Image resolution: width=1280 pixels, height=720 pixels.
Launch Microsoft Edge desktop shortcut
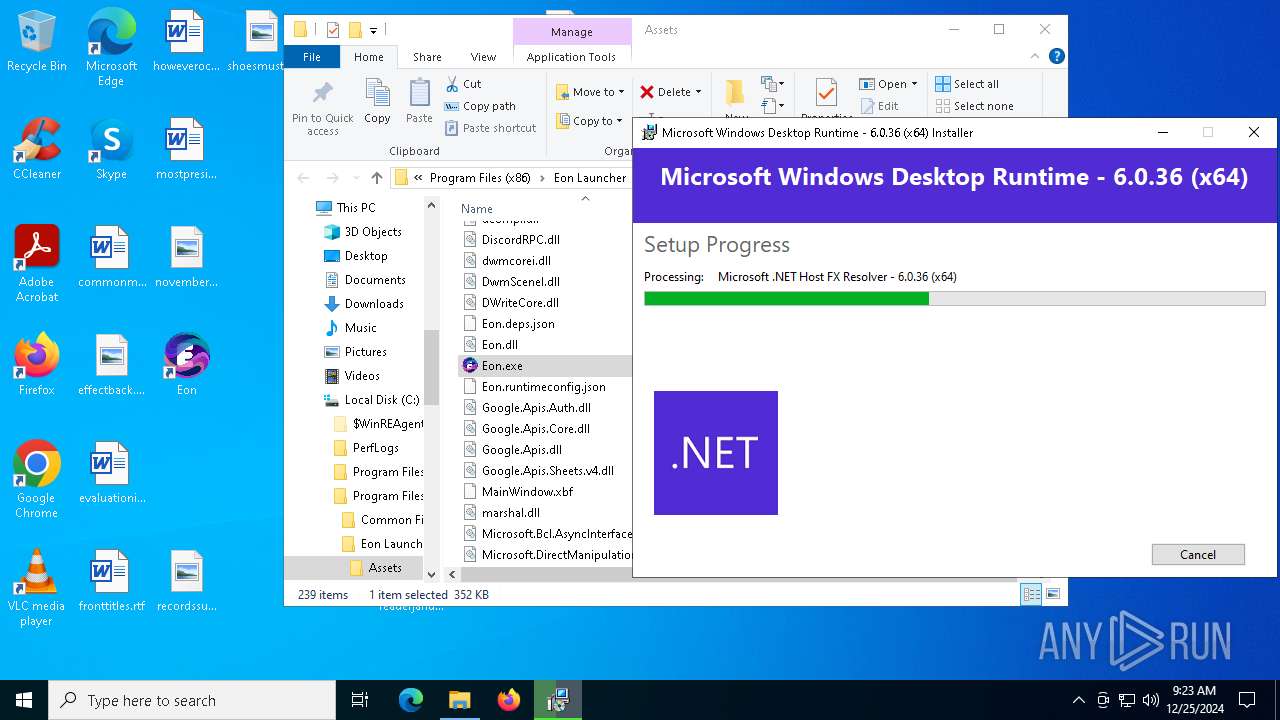[111, 48]
